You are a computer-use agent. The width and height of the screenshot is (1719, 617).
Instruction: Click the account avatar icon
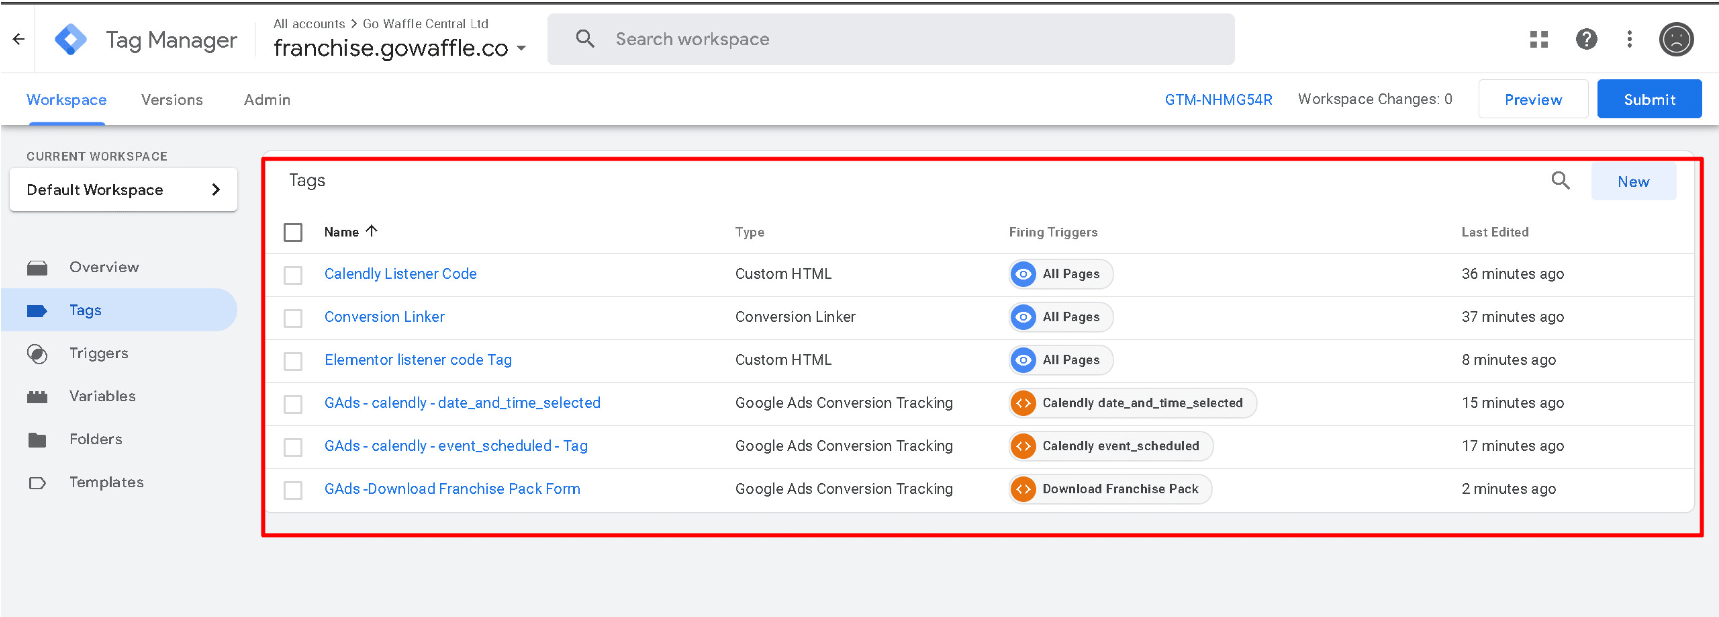click(1675, 39)
